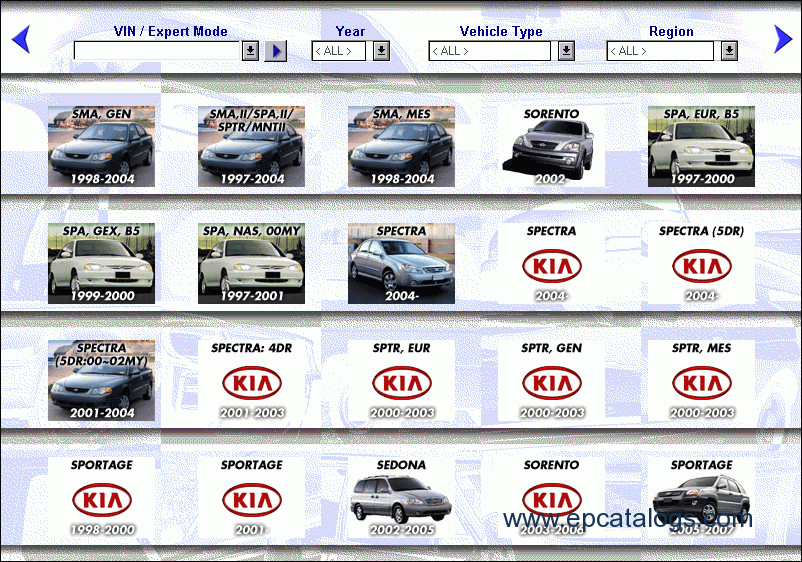
Task: Select the SMA, GEN 1998-2004 catalog
Action: (101, 146)
